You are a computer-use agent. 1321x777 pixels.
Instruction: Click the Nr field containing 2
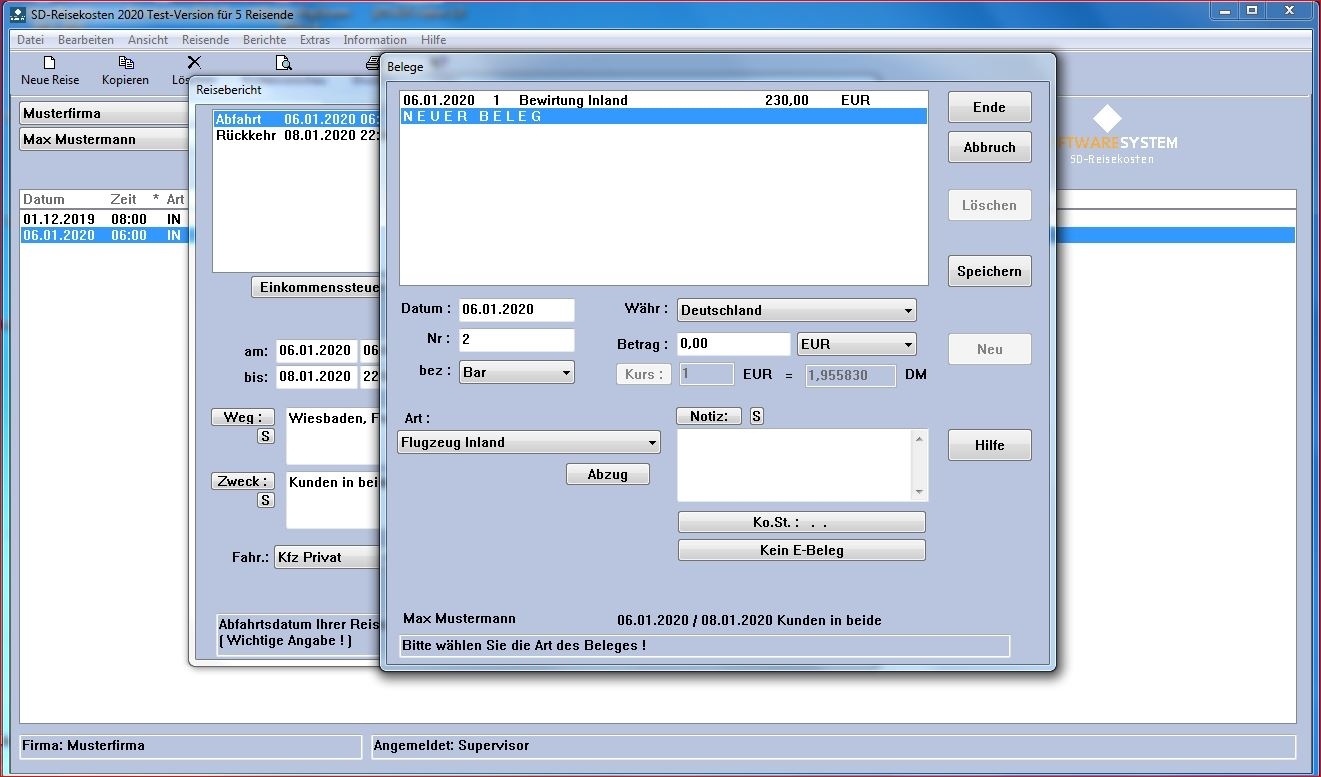click(x=517, y=340)
